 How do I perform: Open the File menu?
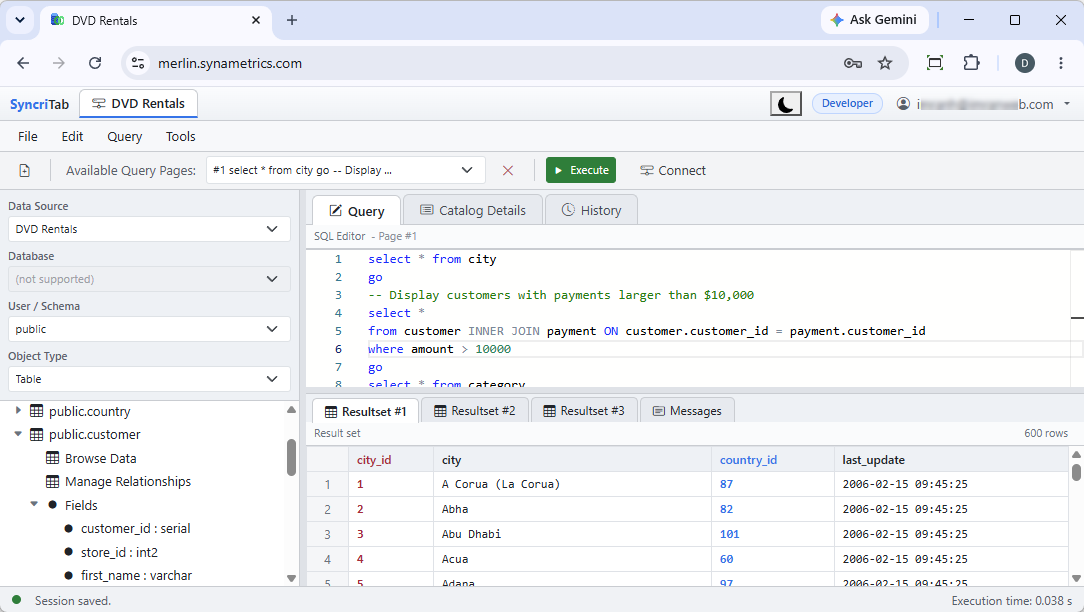(28, 137)
